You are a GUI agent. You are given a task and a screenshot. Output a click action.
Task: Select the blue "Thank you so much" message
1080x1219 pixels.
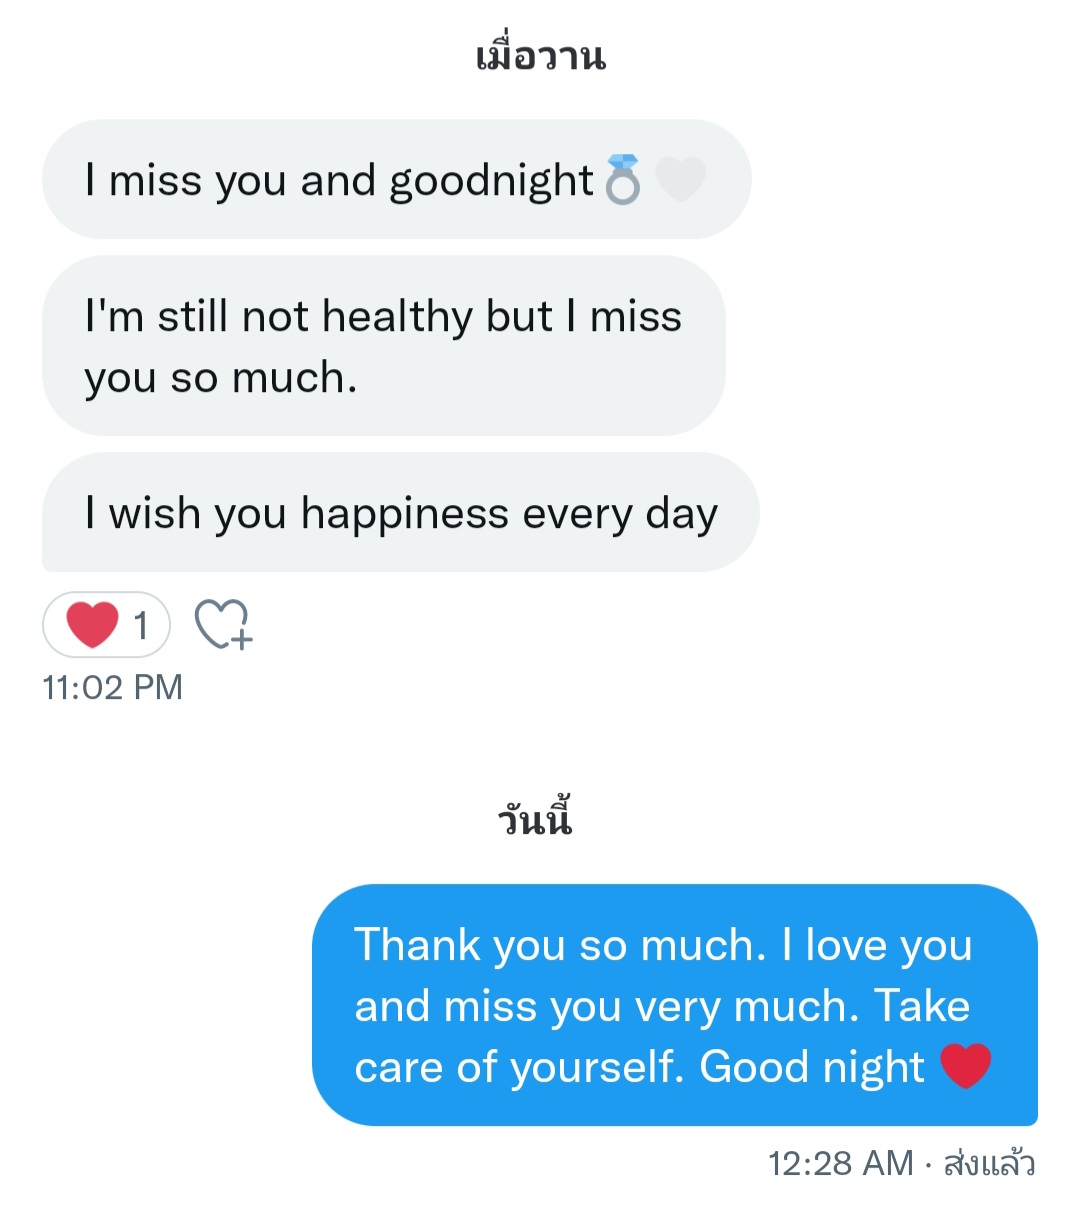coord(674,1004)
